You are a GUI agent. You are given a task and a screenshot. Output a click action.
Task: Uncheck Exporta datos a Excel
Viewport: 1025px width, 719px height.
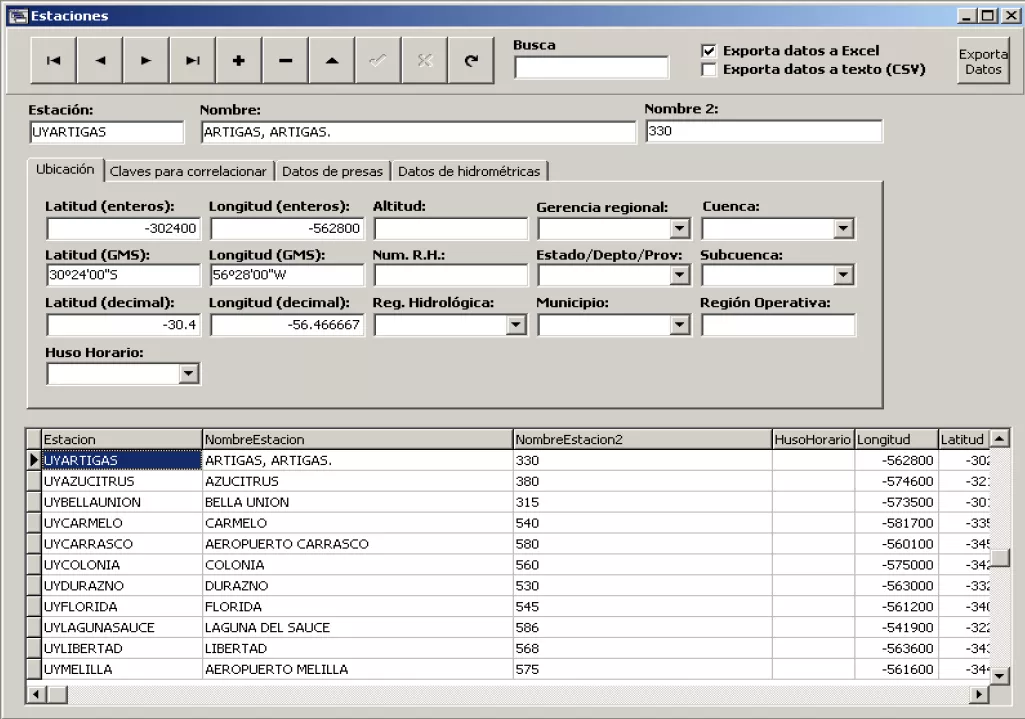click(709, 51)
